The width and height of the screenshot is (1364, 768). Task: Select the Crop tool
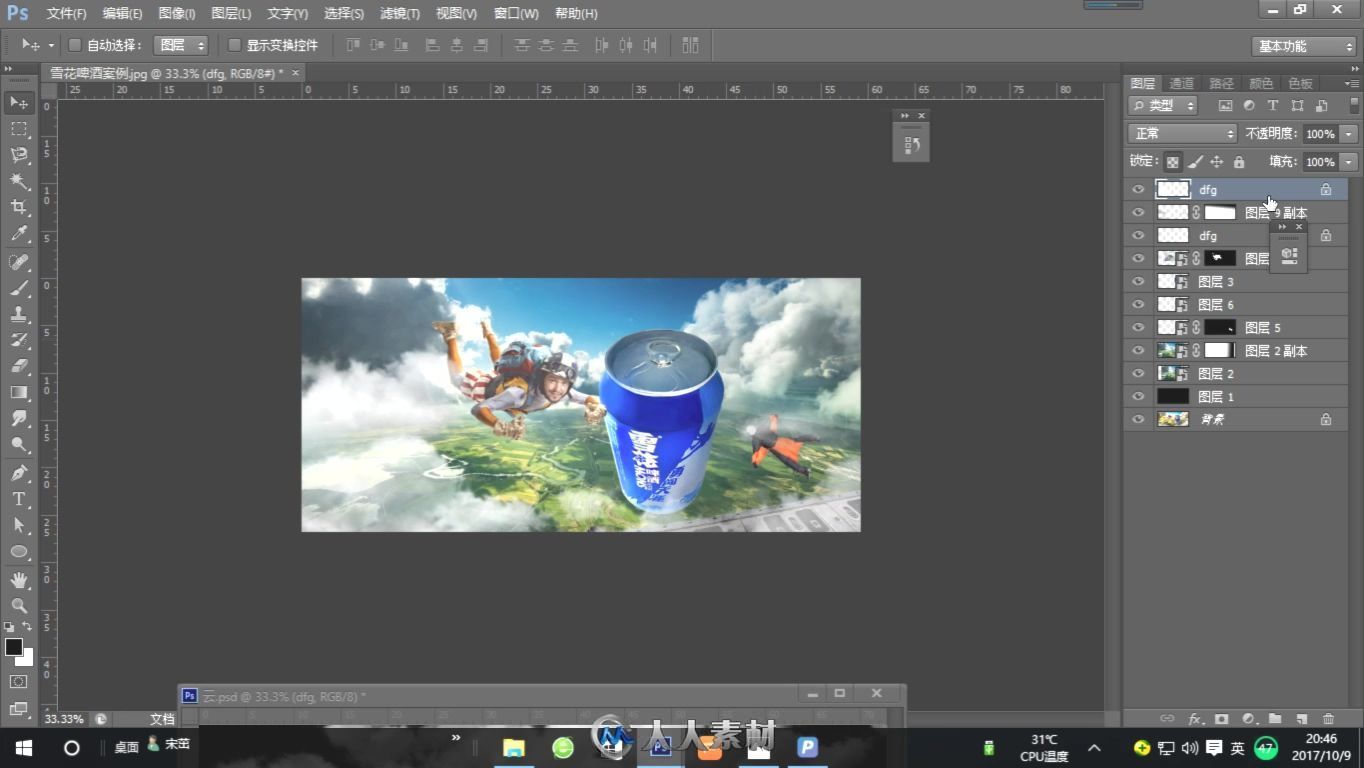coord(19,207)
